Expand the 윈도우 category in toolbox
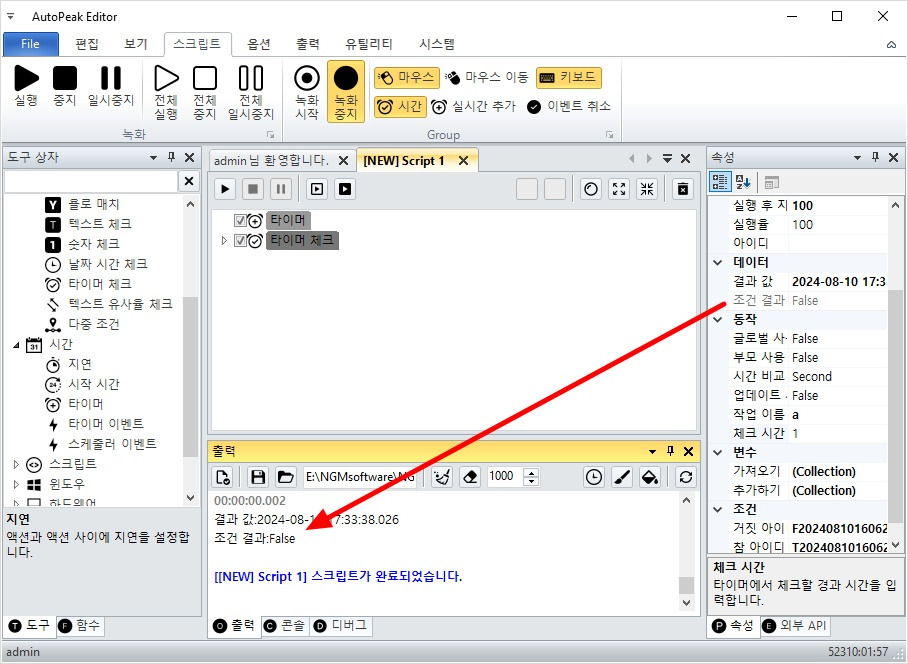The image size is (908, 664). pos(16,484)
